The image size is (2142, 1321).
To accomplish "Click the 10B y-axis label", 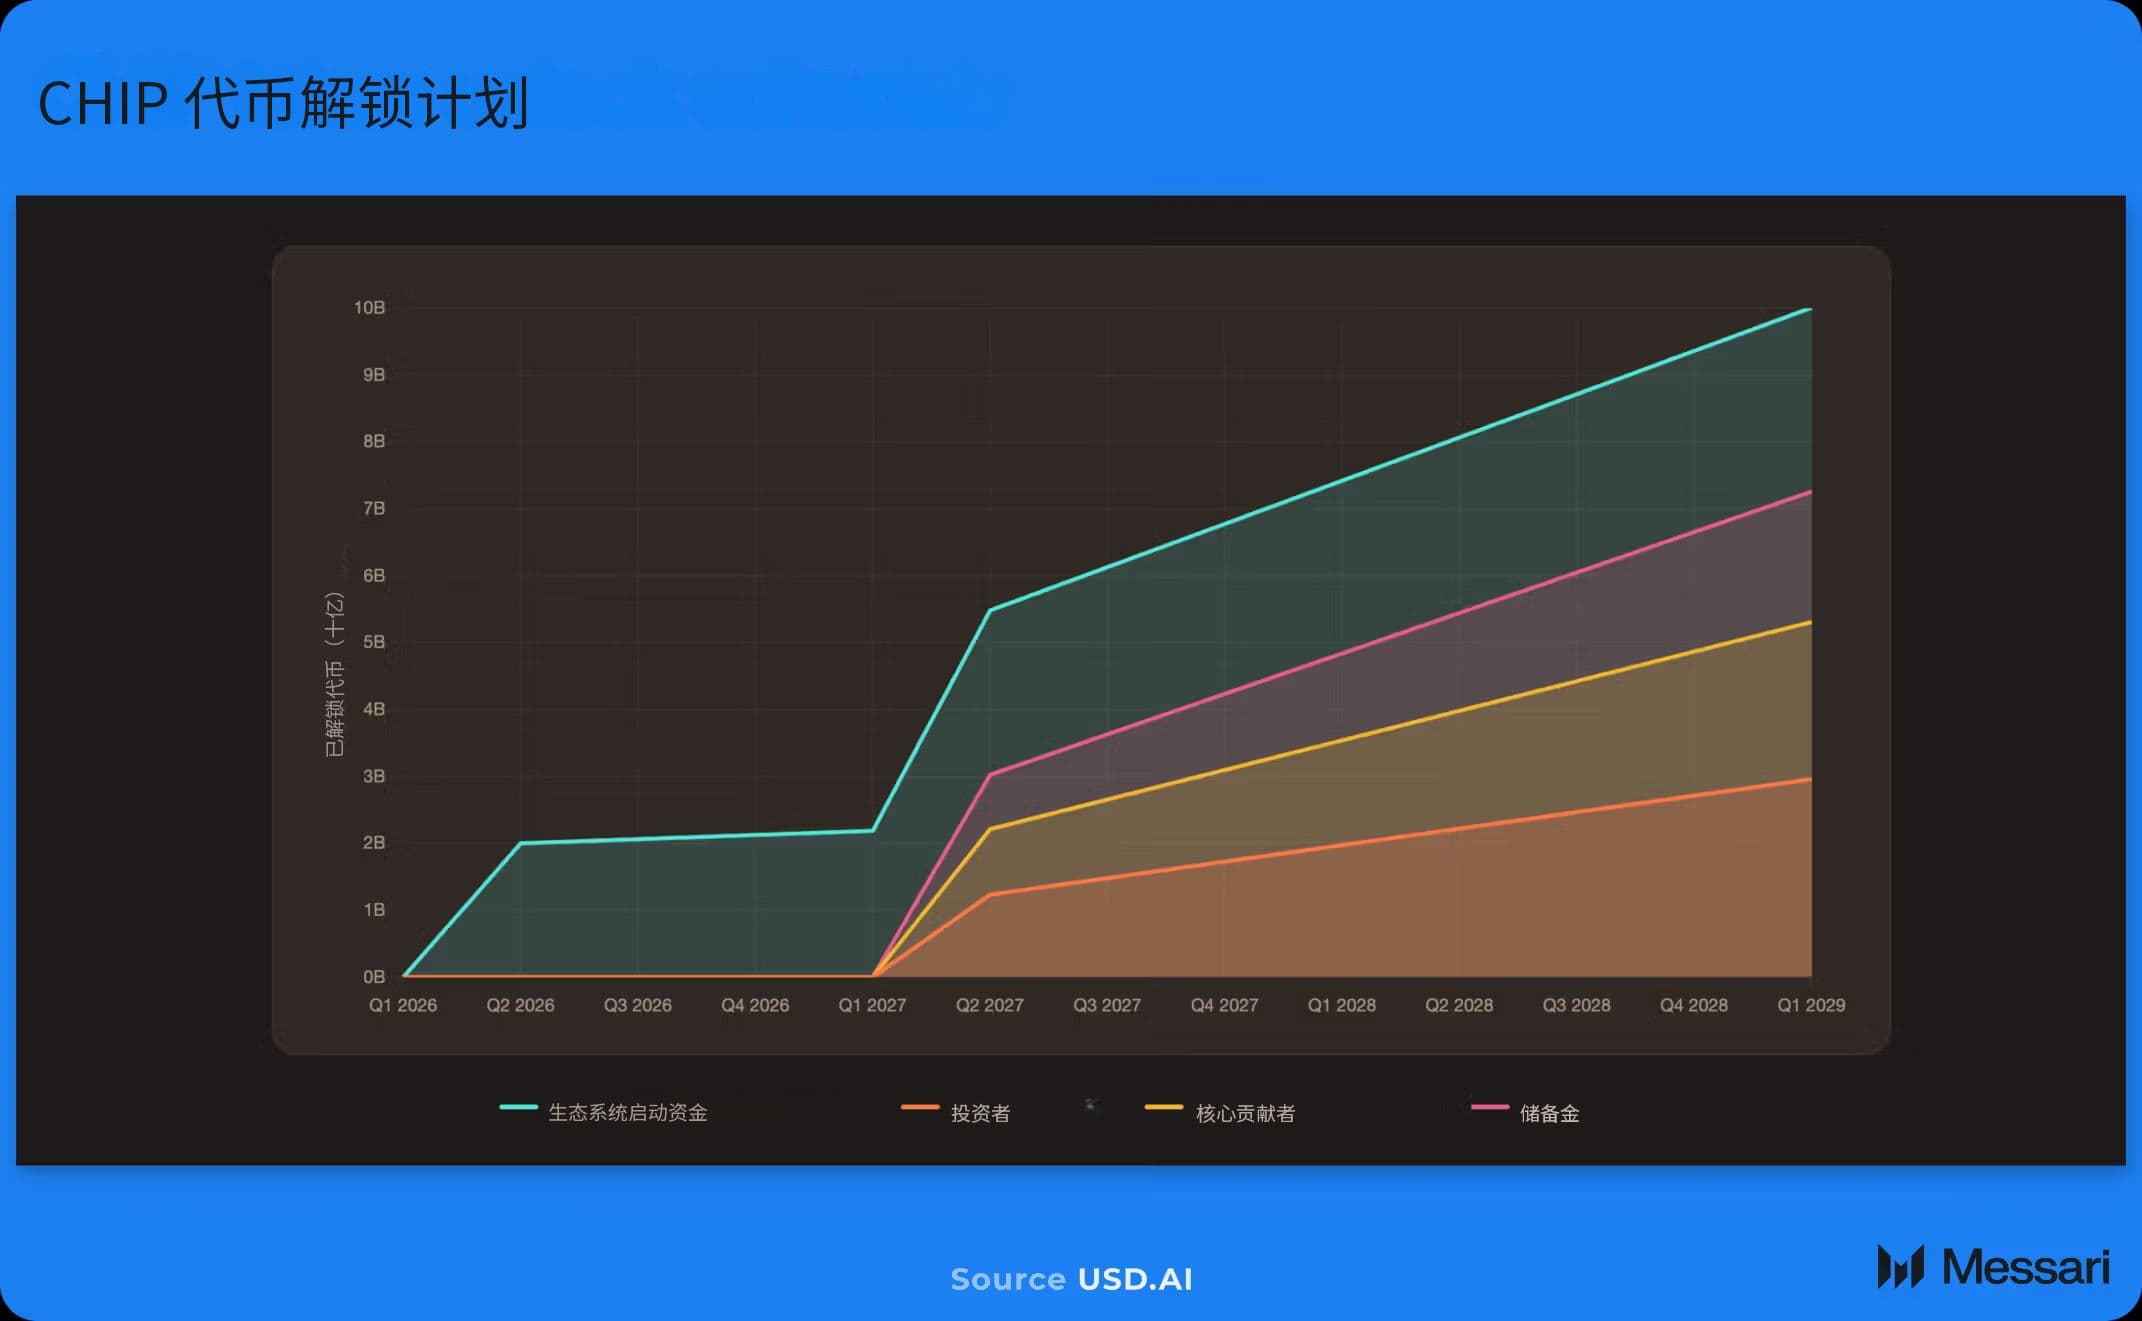I will click(369, 308).
